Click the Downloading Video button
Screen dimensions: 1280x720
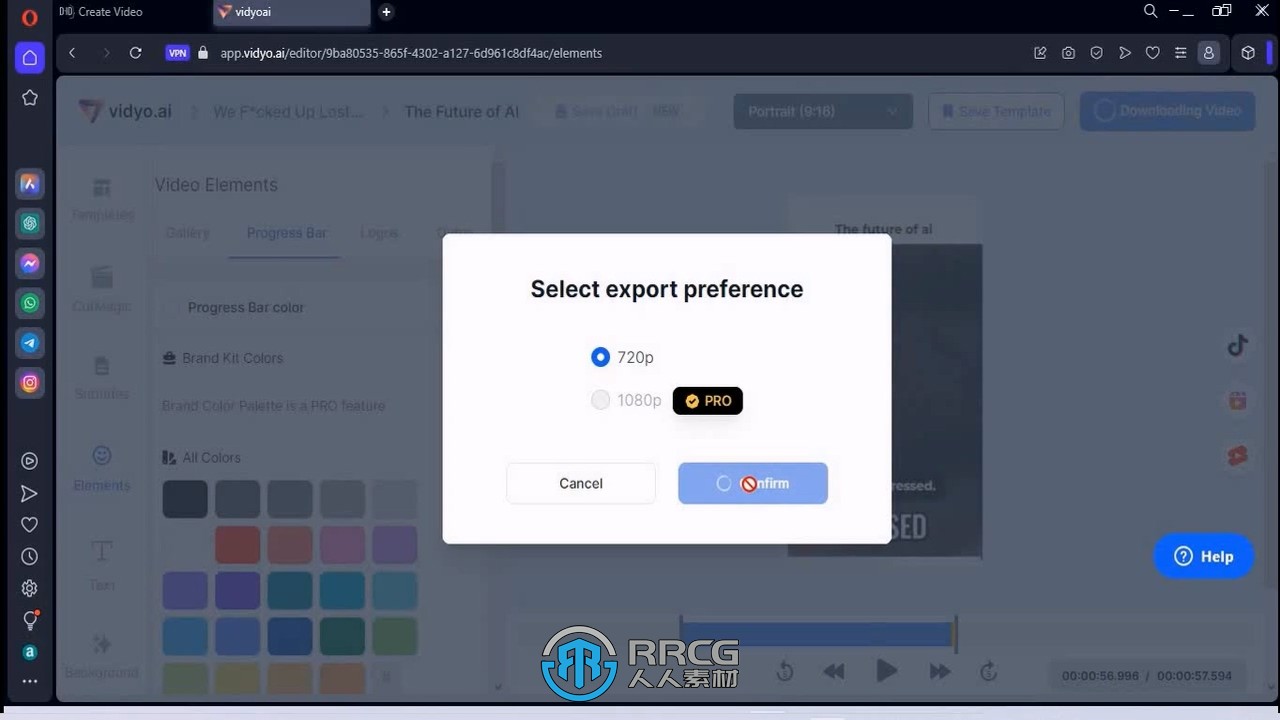[x=1167, y=111]
